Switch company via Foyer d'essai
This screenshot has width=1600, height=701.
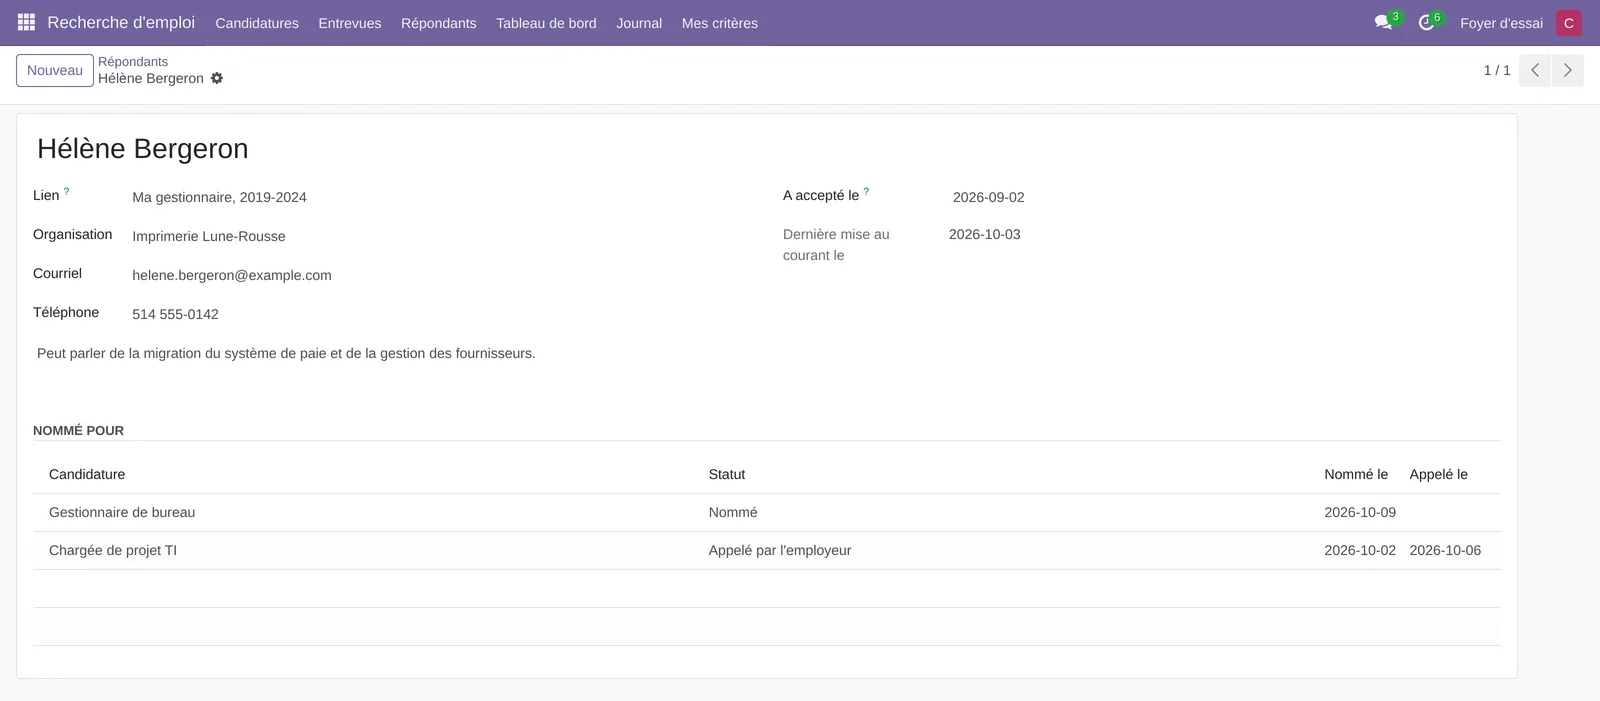click(x=1501, y=23)
